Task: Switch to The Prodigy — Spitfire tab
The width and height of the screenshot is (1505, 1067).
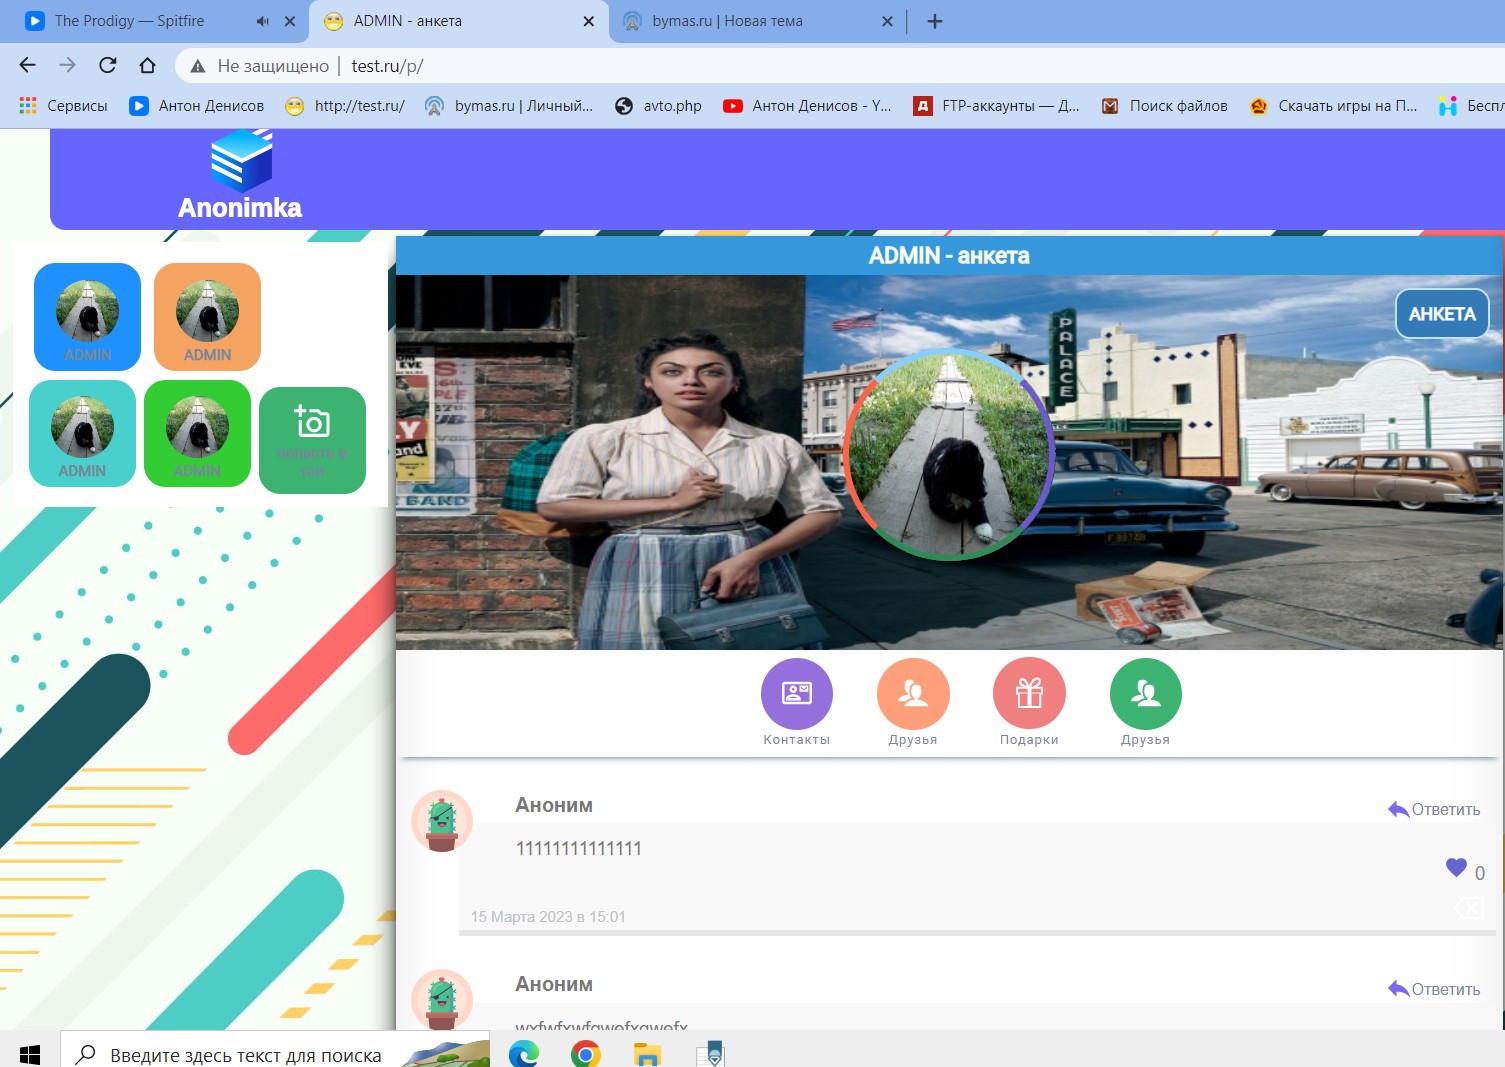Action: [x=130, y=21]
